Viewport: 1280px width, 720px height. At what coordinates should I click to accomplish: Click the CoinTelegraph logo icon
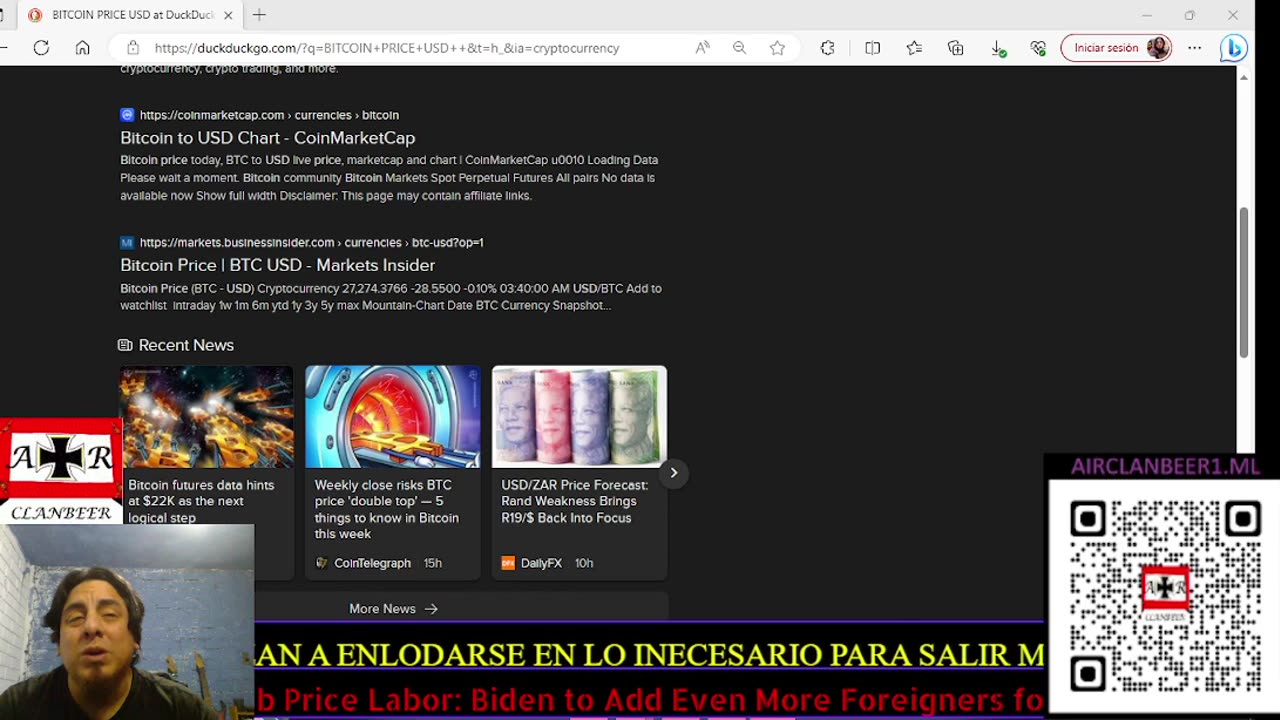pyautogui.click(x=321, y=563)
